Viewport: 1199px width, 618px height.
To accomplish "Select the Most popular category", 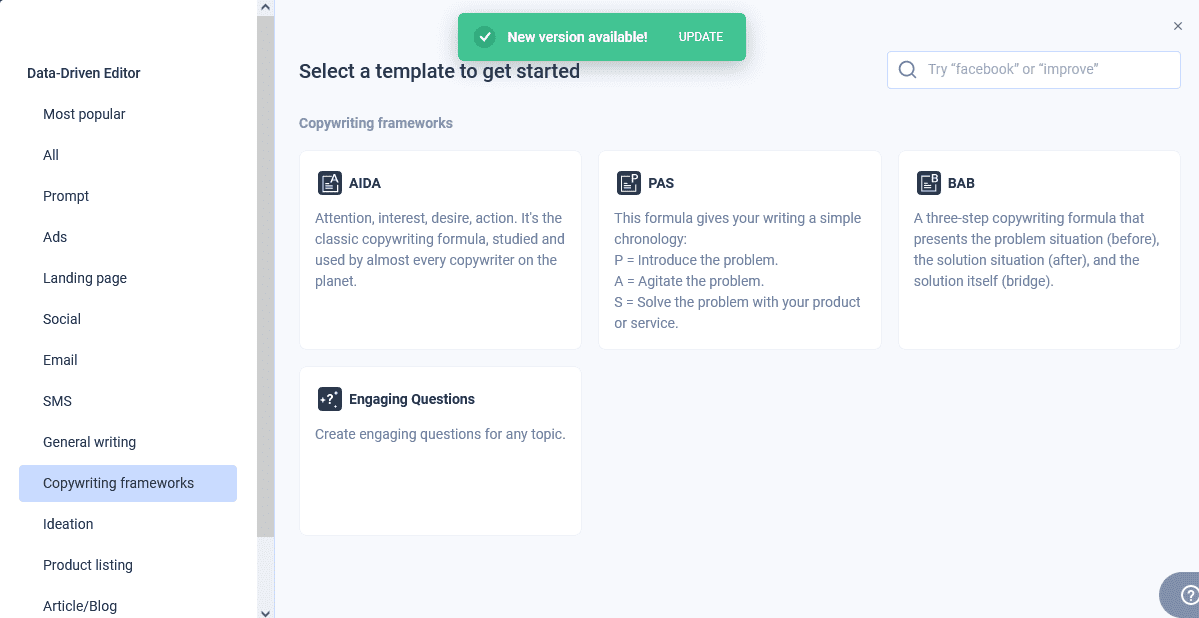I will [84, 114].
